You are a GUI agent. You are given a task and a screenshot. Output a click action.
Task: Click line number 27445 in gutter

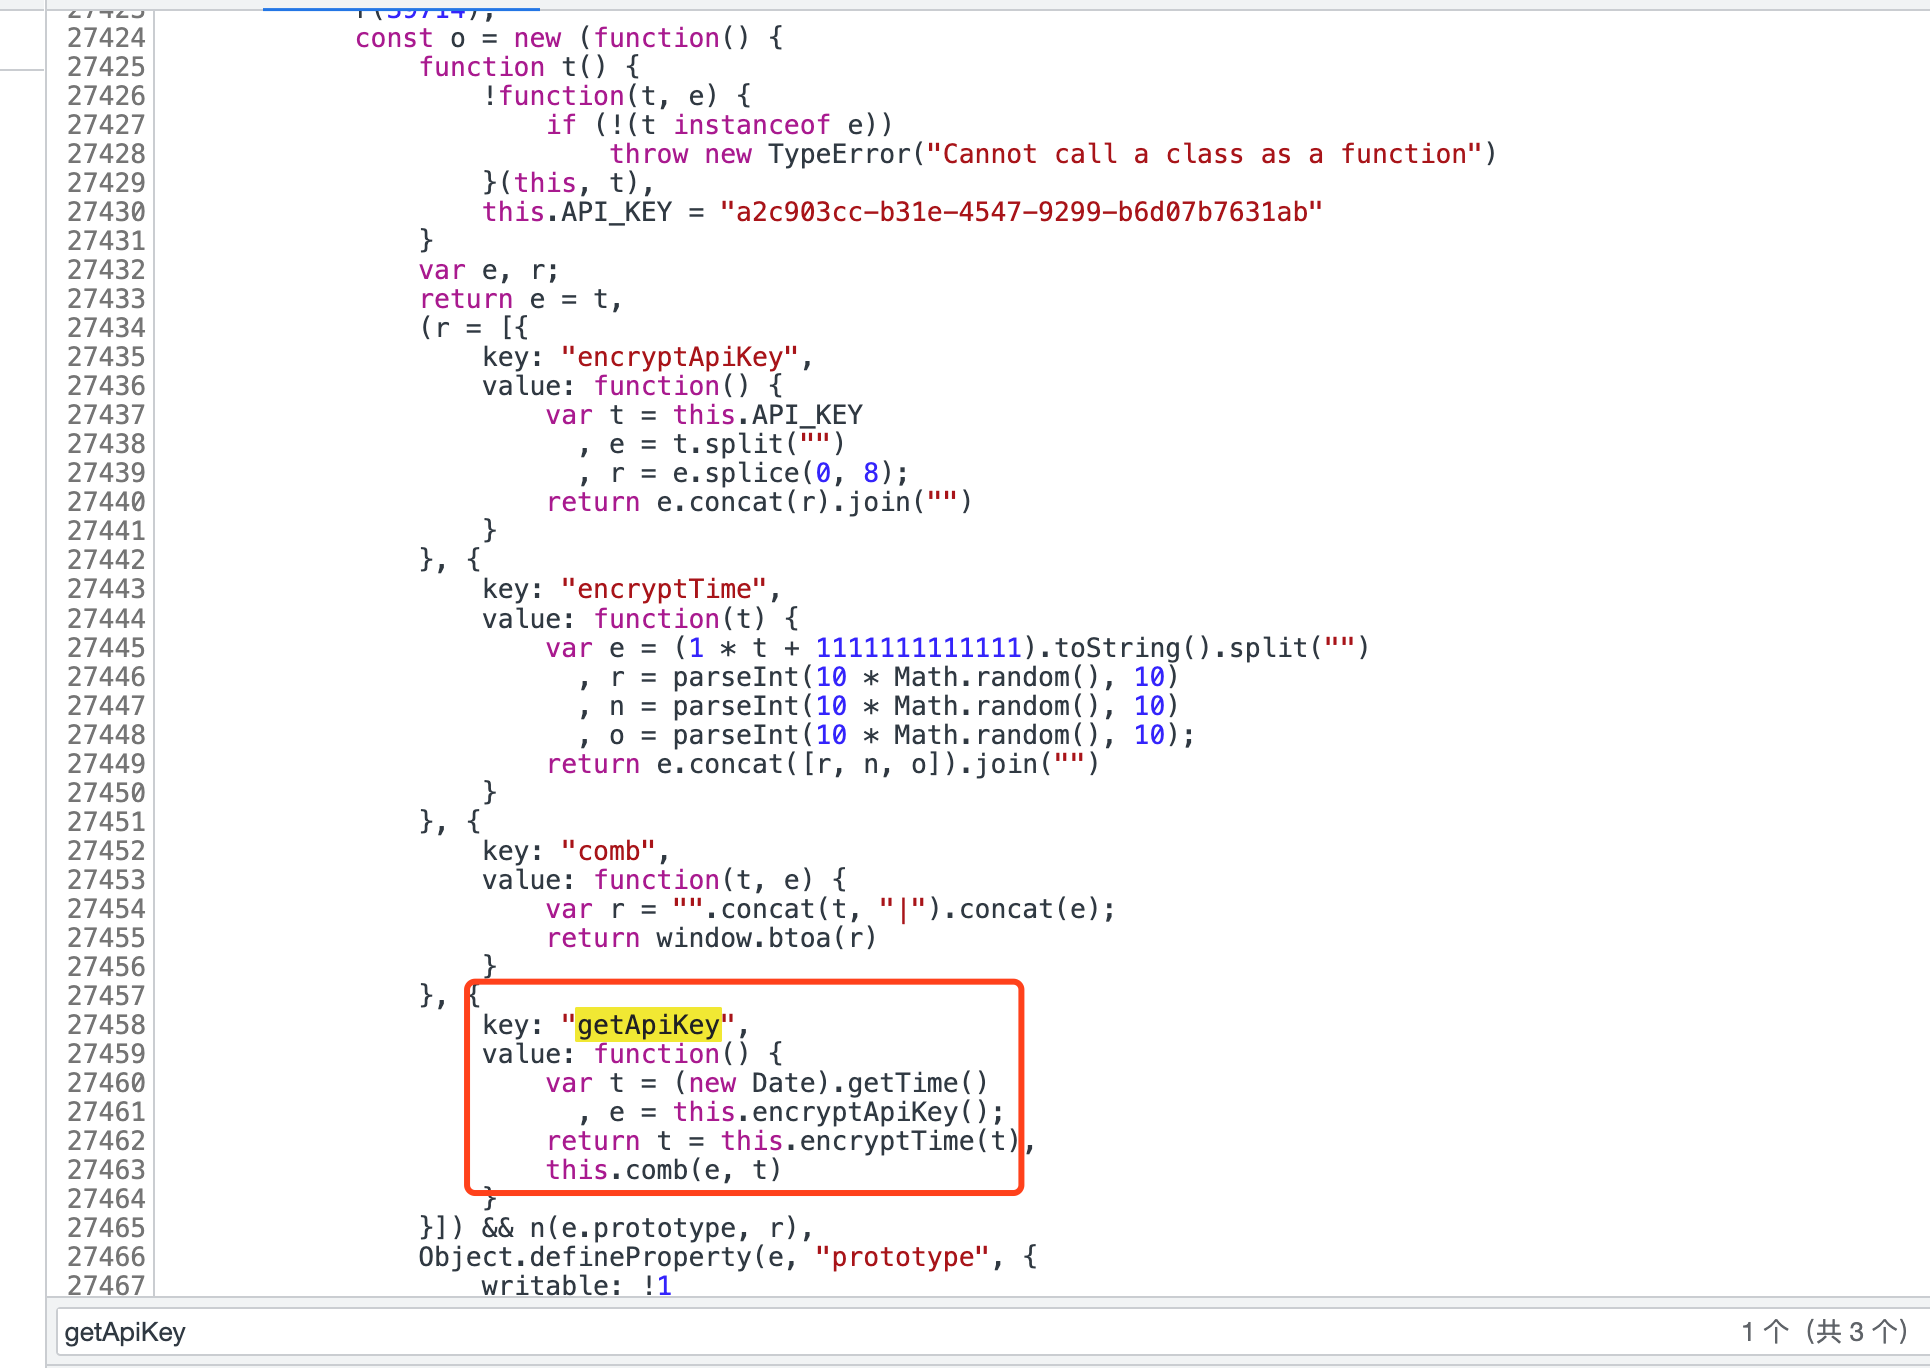[106, 648]
